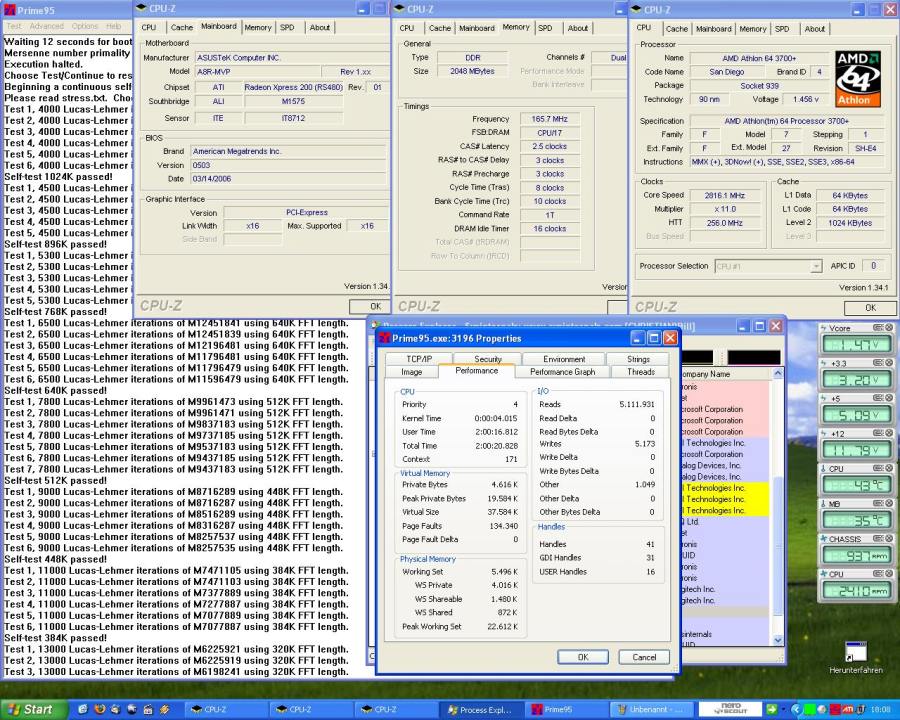
Task: Launch Internet Explorer from quick launch
Action: click(83, 709)
